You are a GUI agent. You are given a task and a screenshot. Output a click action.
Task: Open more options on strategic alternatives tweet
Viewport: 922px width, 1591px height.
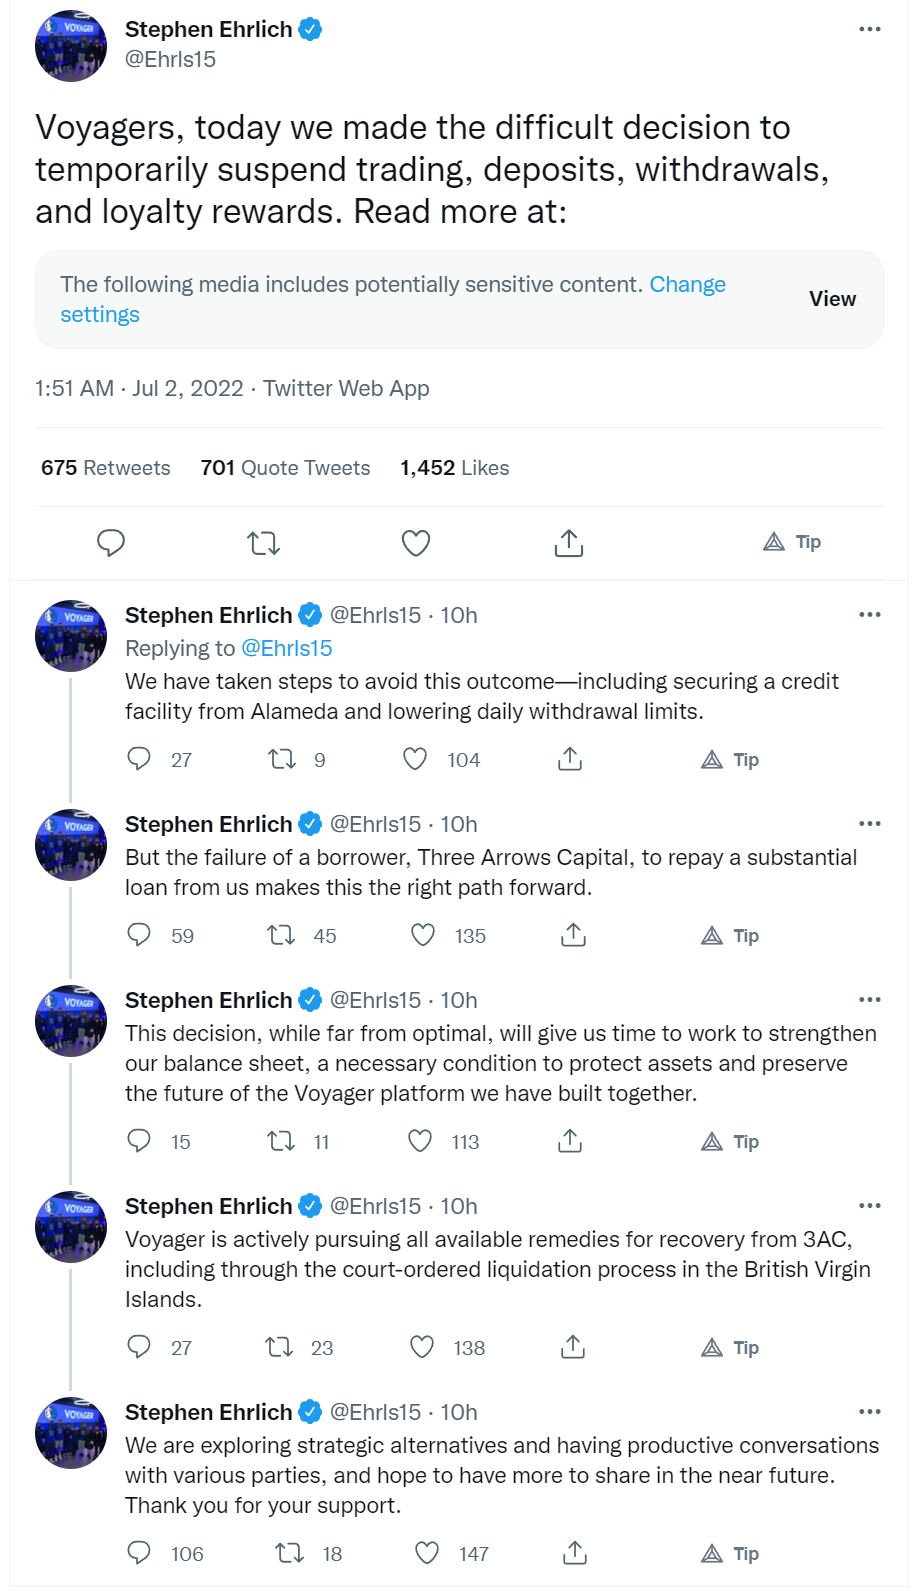[x=870, y=1412]
